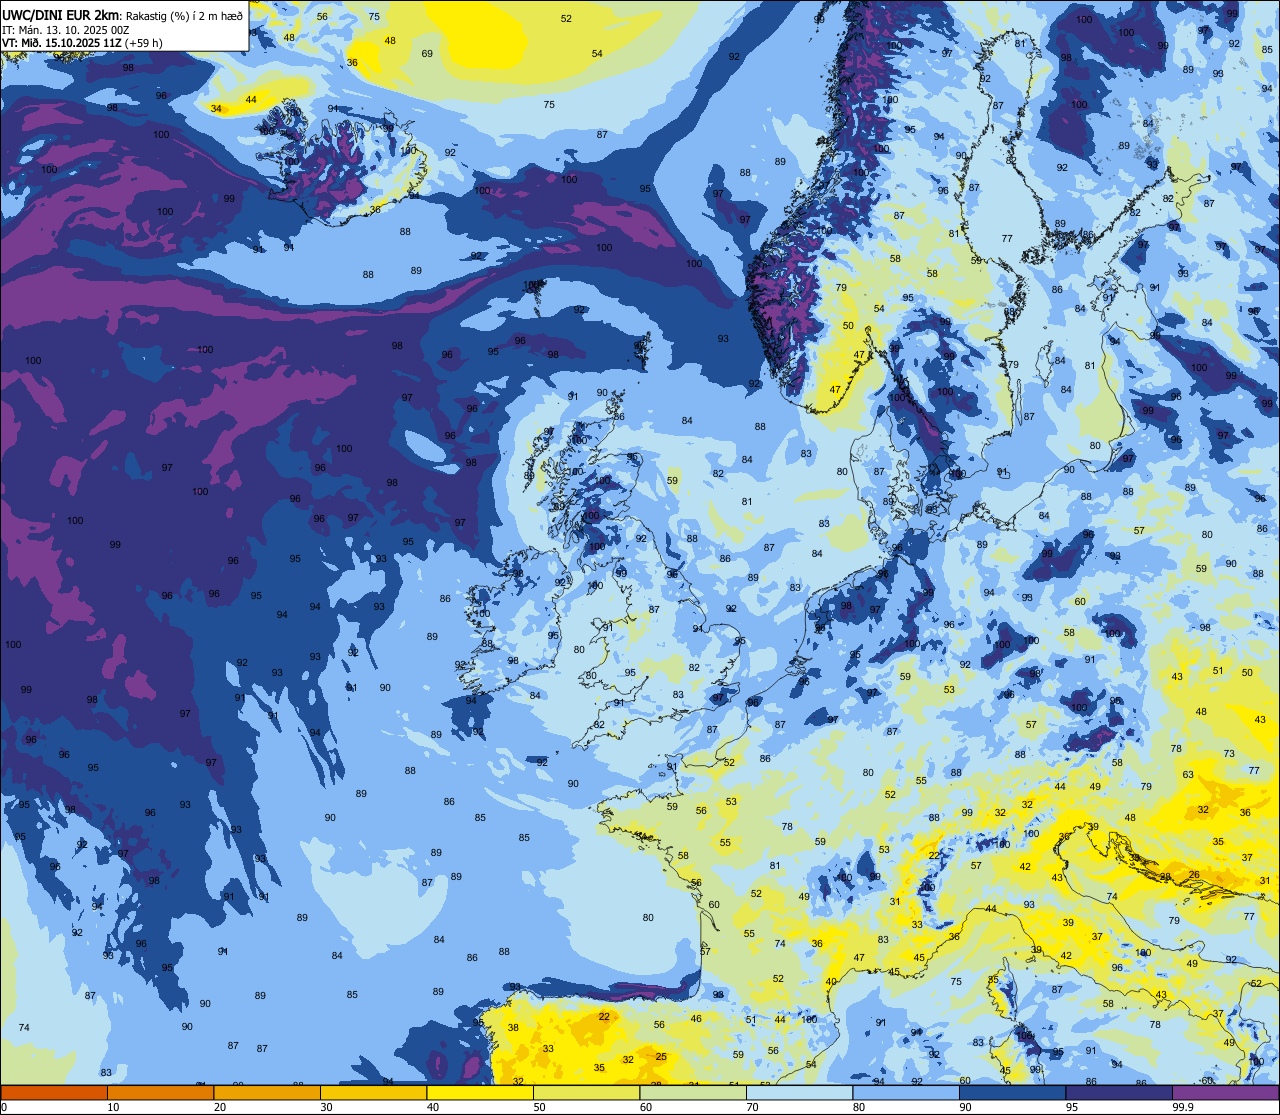Click the map value 69 in the yellow area at the top

pos(427,54)
